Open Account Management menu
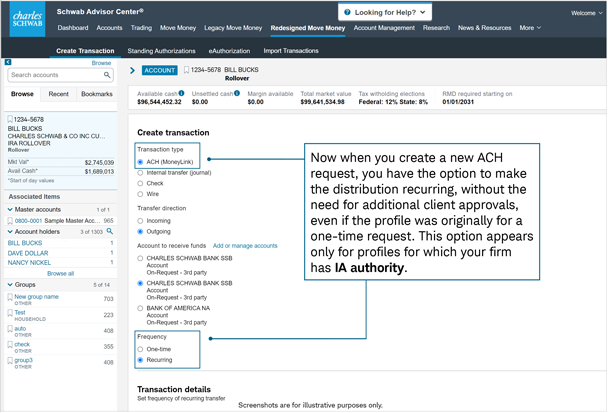Screen dimensions: 608x413 (384, 28)
